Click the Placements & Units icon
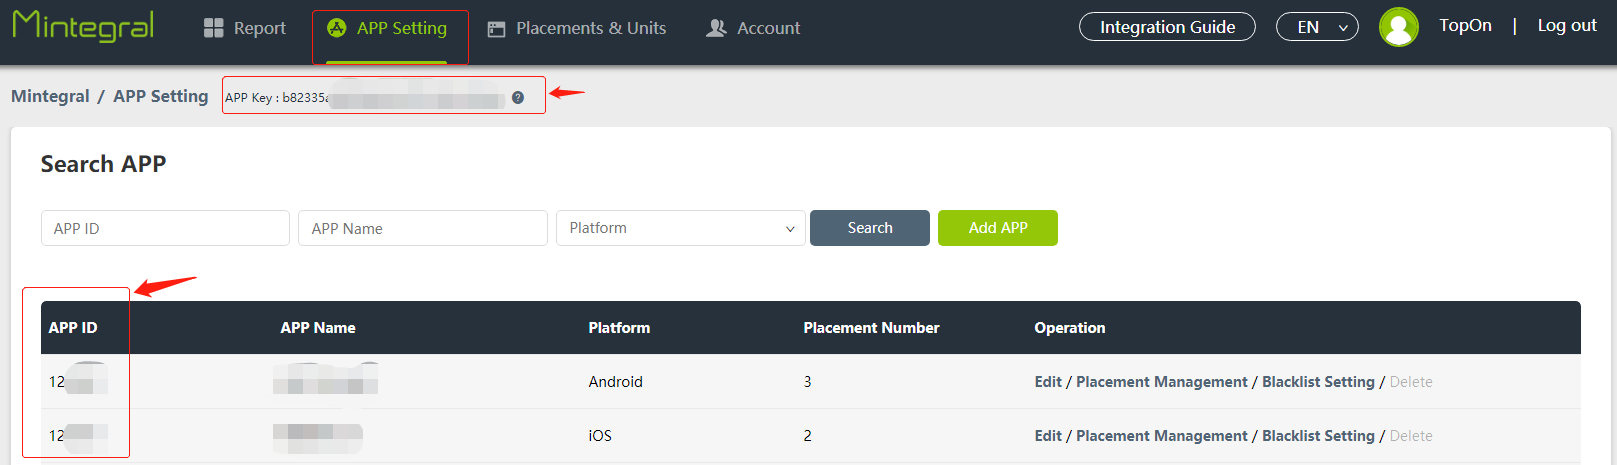 pyautogui.click(x=496, y=29)
